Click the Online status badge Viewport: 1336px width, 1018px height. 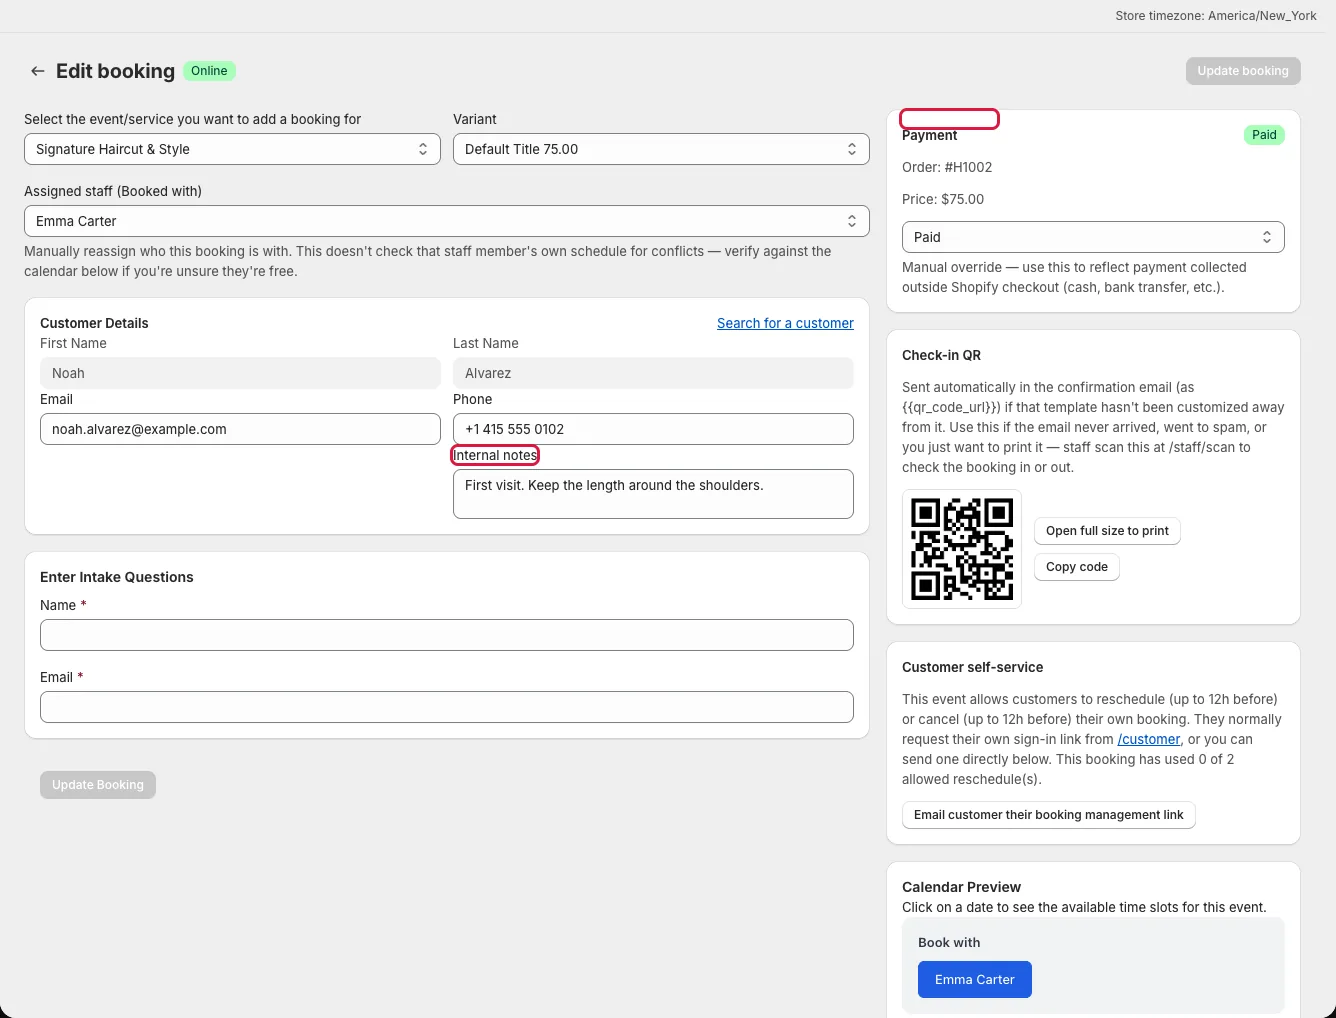click(x=209, y=71)
